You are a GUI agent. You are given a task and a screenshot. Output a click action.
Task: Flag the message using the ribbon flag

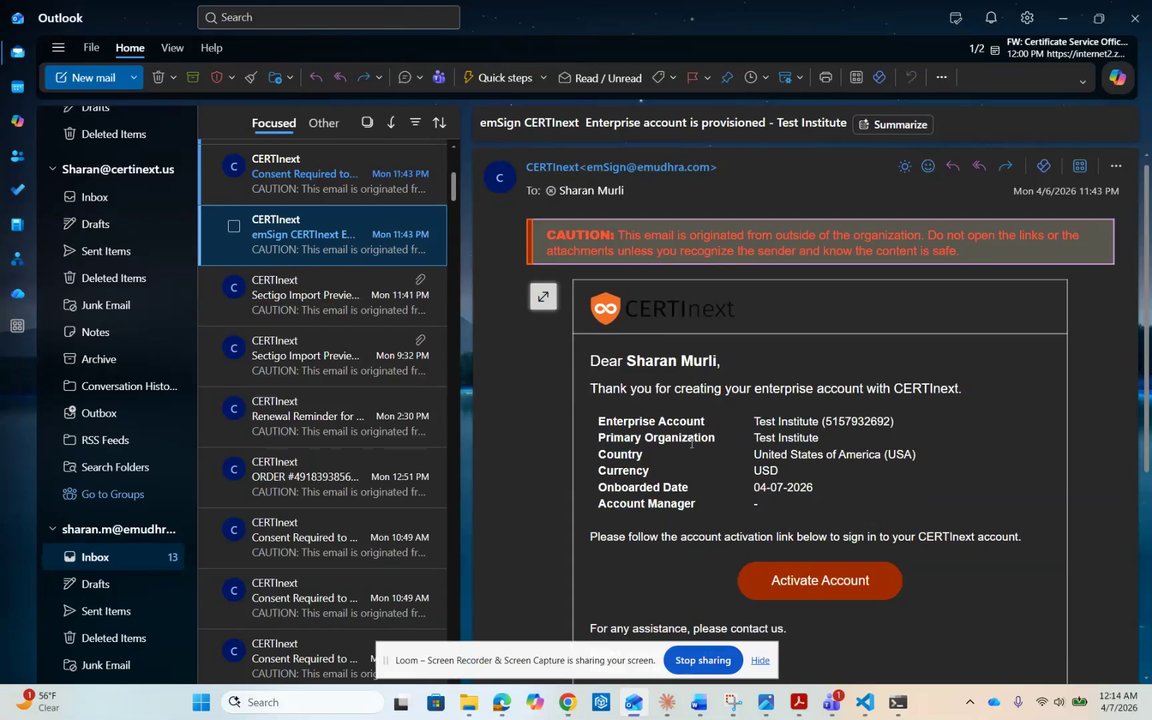692,77
